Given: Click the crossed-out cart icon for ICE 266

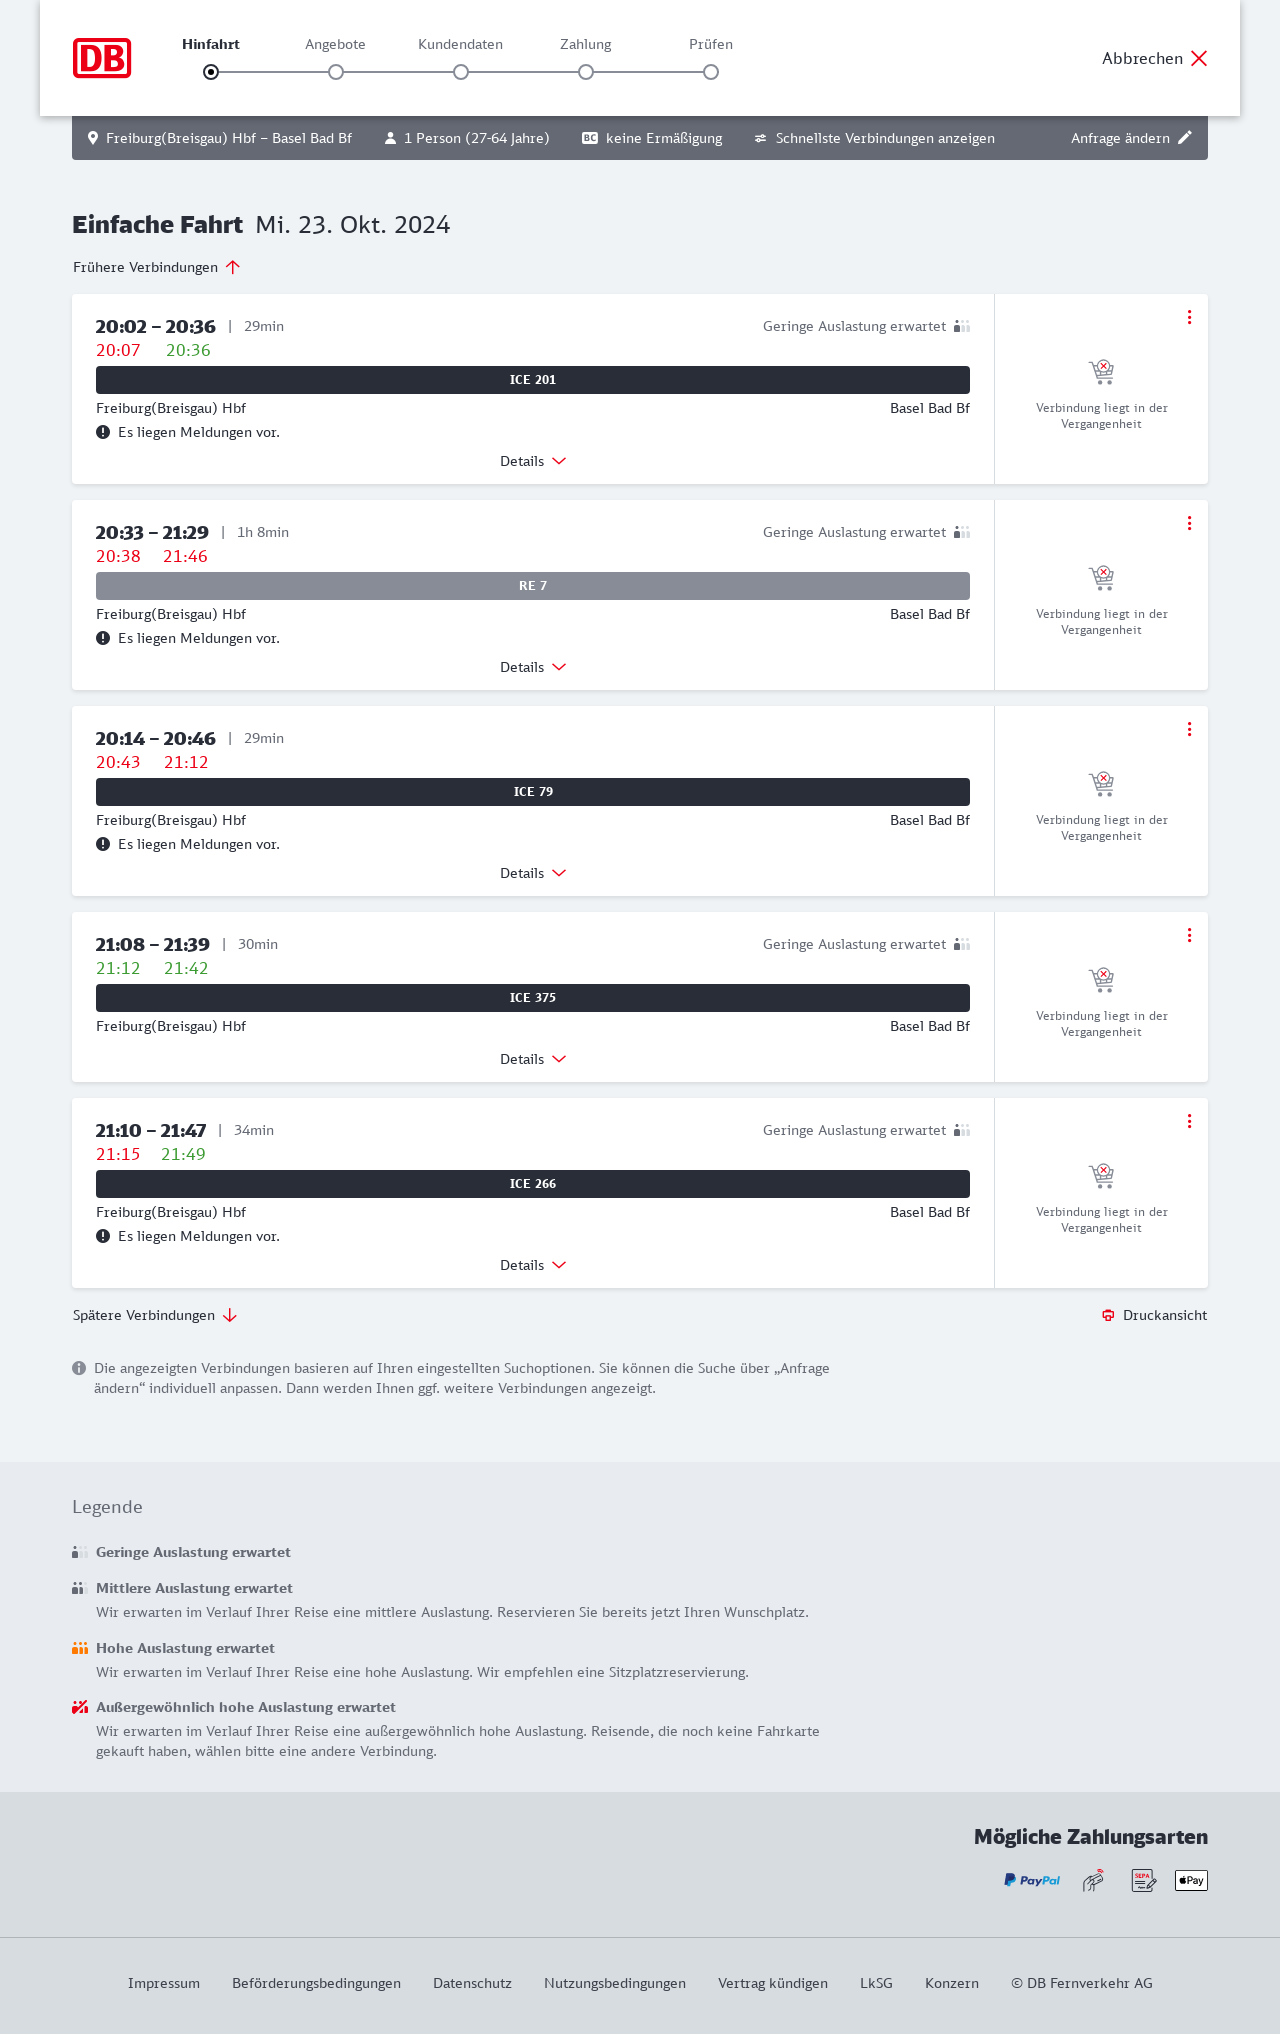Looking at the screenshot, I should tap(1101, 1174).
